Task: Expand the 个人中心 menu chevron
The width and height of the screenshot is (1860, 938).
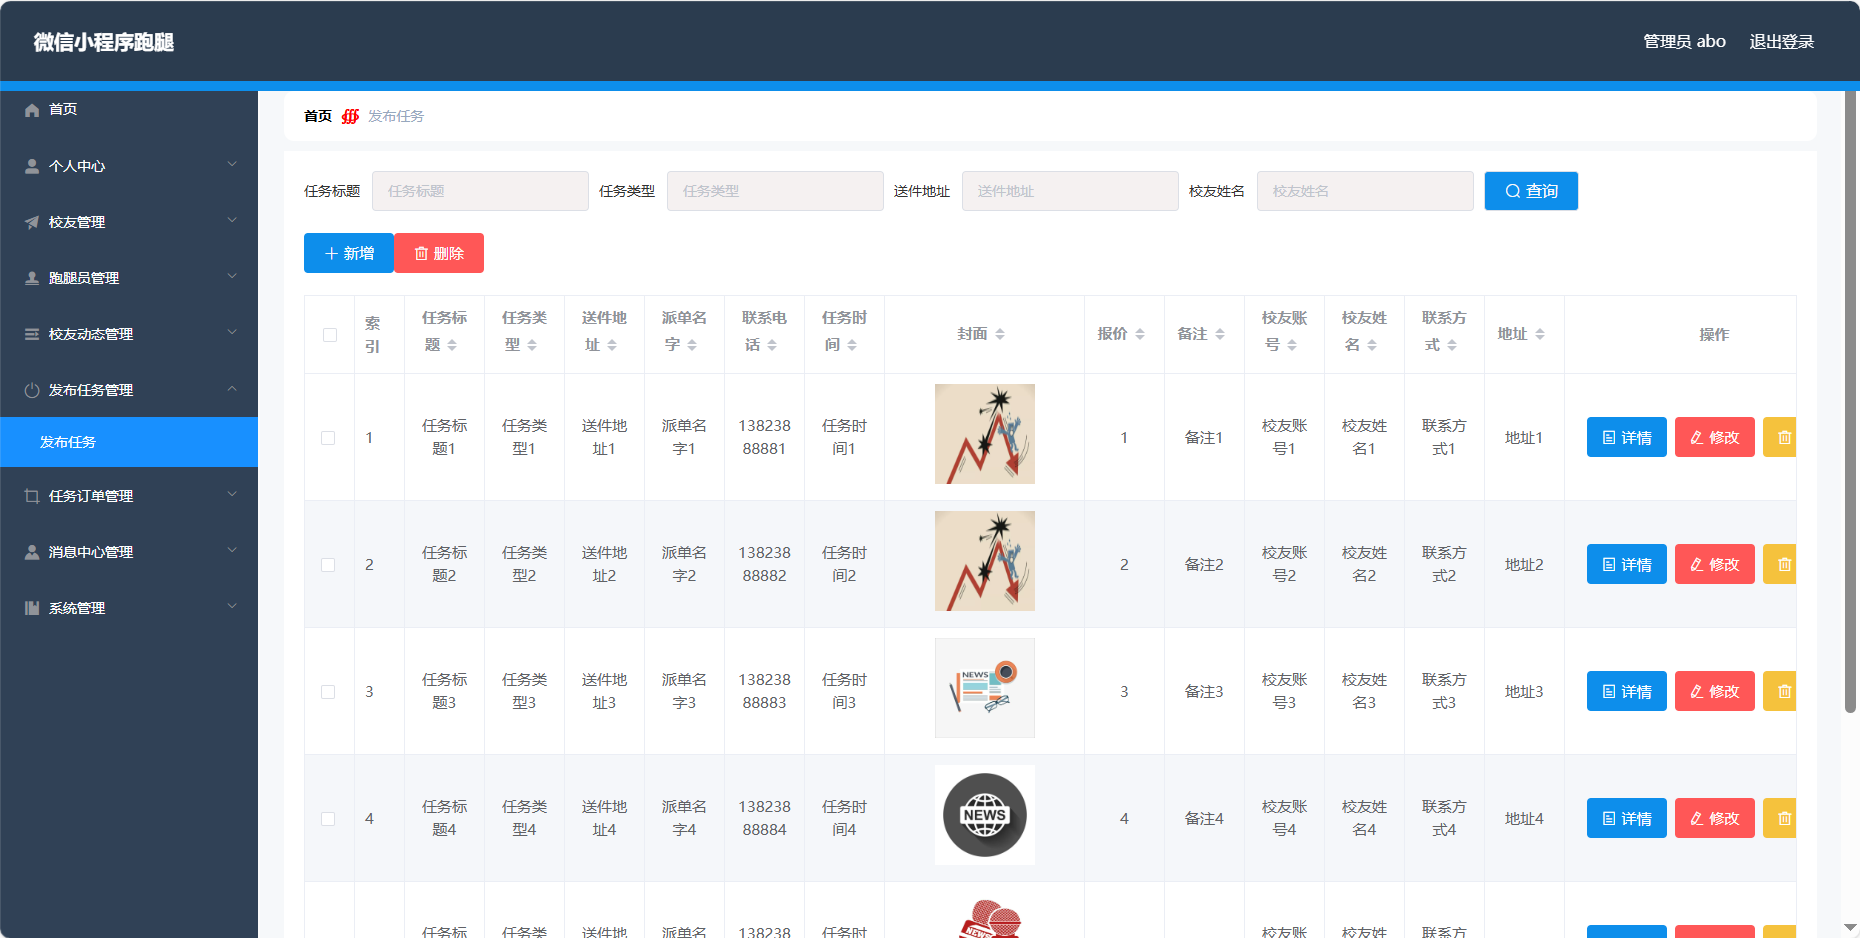Action: coord(232,164)
